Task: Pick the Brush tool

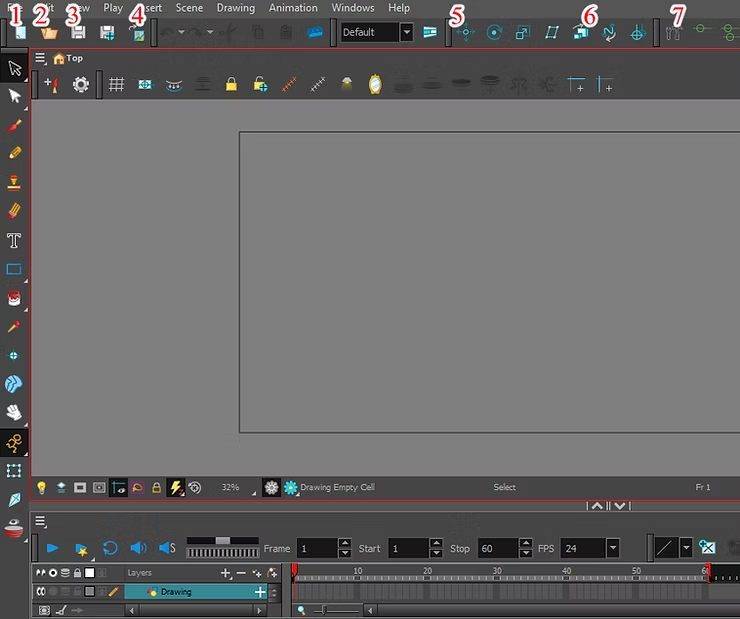Action: (14, 125)
